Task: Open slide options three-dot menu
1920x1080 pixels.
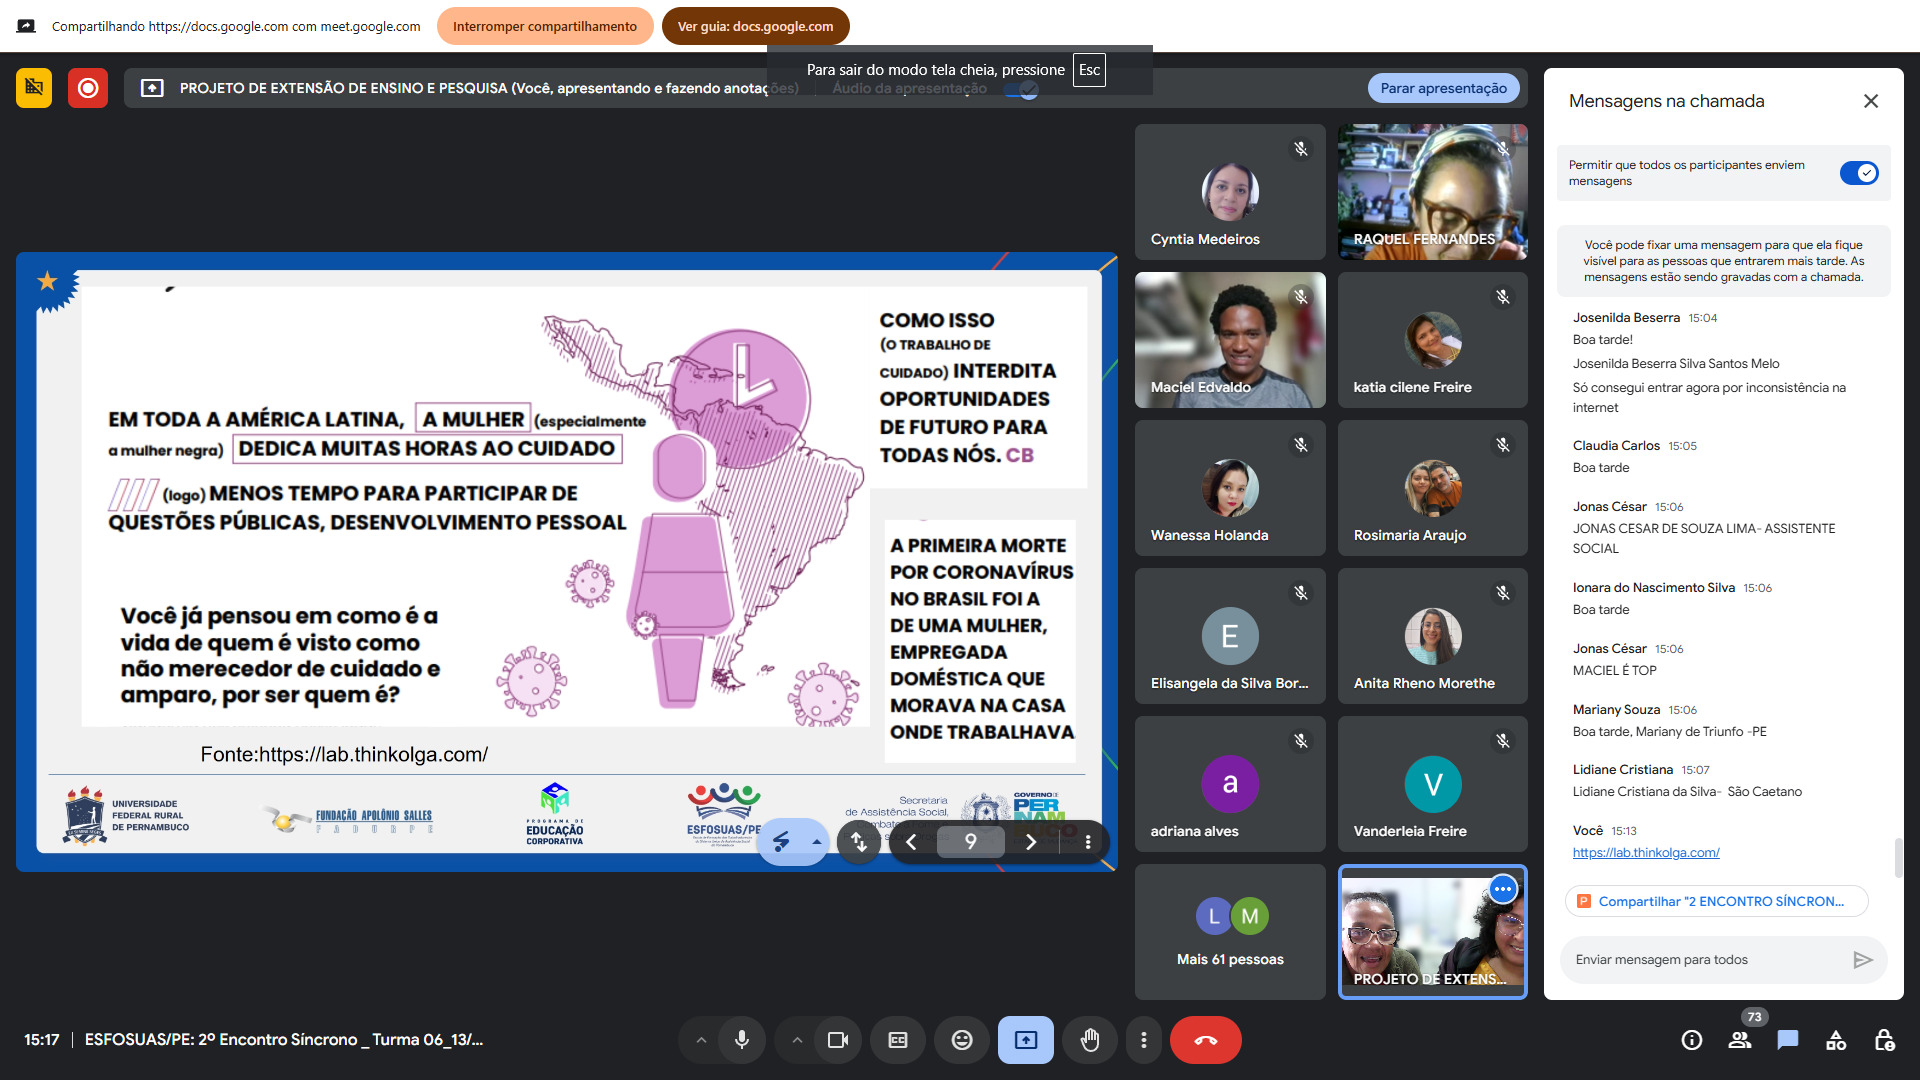Action: [1088, 842]
